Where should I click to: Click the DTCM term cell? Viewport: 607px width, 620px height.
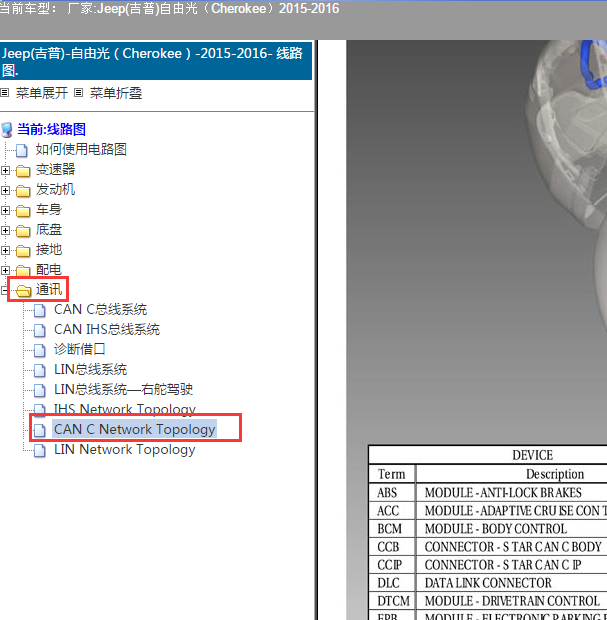(393, 601)
